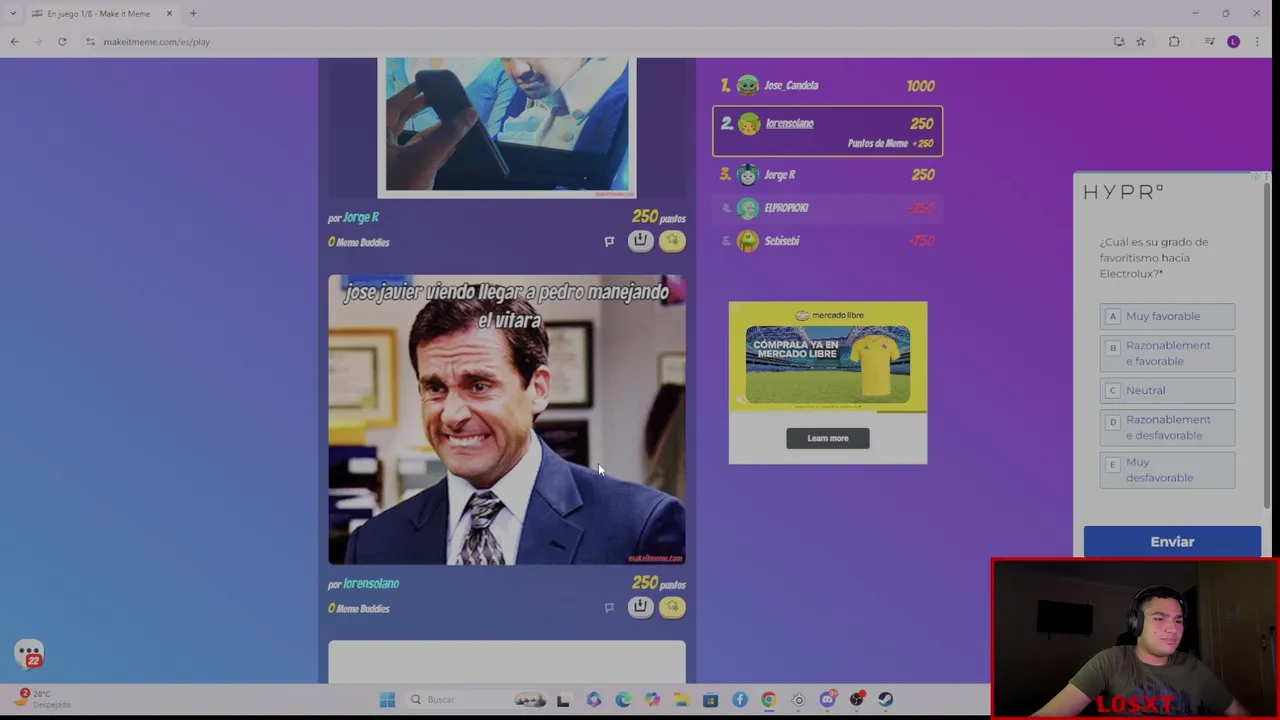Screen dimensions: 1280x720
Task: Switch to Google Chrome on the taskbar
Action: [769, 700]
